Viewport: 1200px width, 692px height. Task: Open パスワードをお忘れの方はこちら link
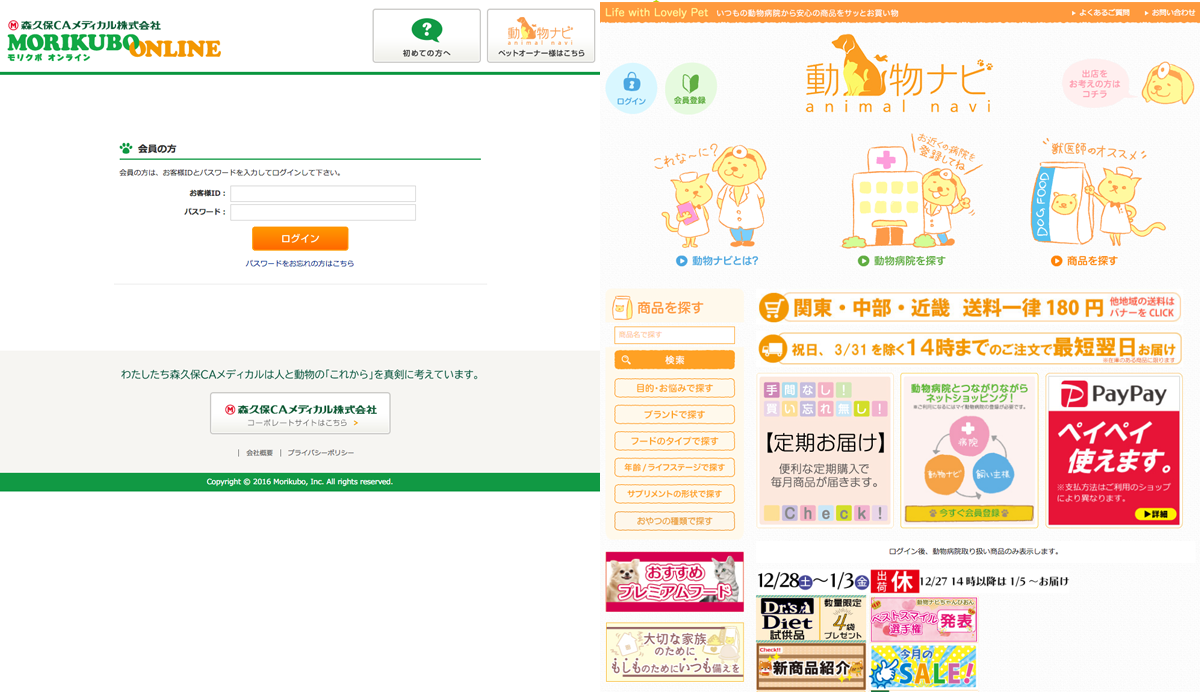click(300, 264)
